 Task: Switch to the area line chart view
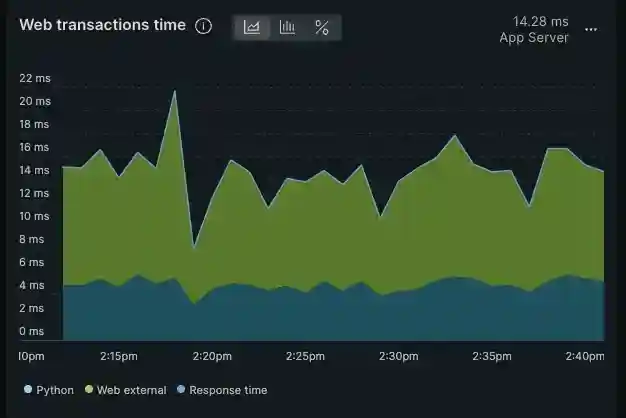[x=252, y=27]
